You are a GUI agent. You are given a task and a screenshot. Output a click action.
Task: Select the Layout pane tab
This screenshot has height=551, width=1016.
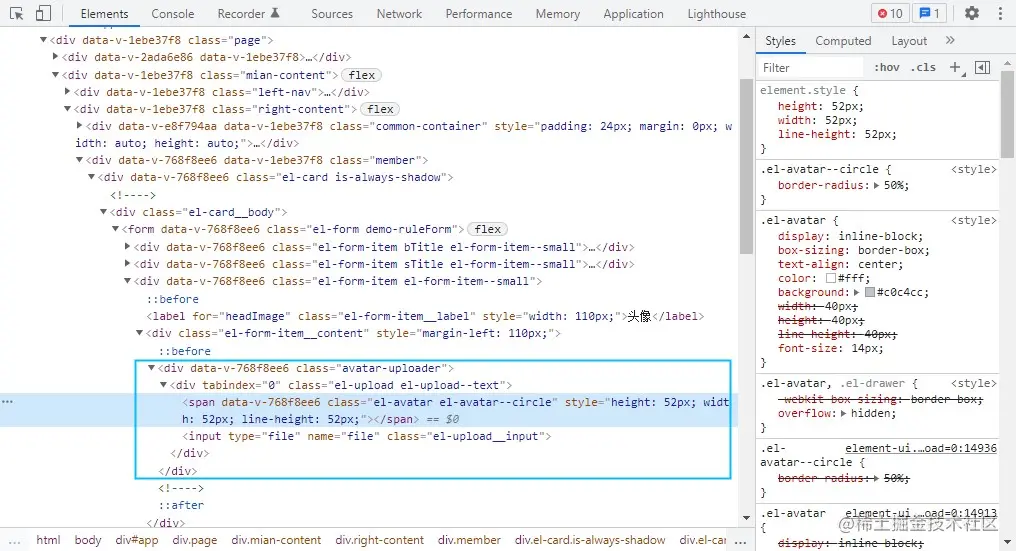(x=909, y=41)
